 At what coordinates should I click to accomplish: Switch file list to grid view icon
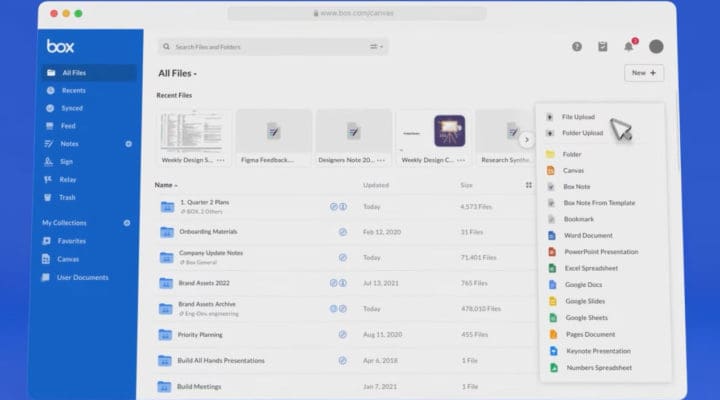(x=529, y=185)
